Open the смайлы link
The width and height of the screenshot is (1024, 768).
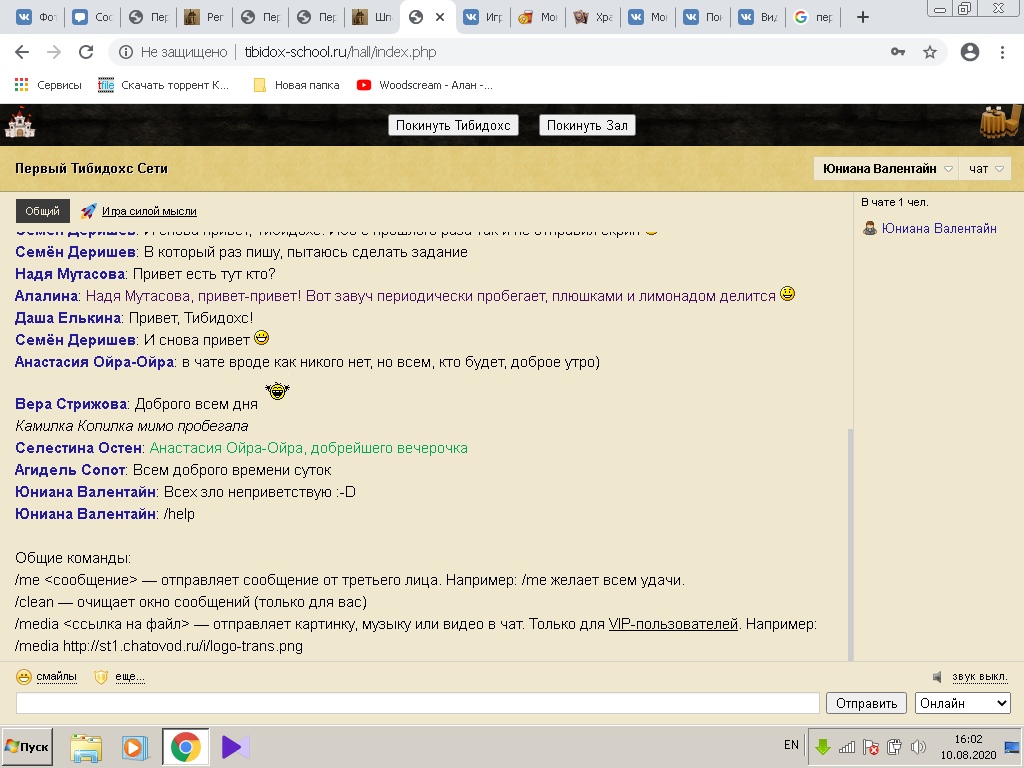coord(56,677)
